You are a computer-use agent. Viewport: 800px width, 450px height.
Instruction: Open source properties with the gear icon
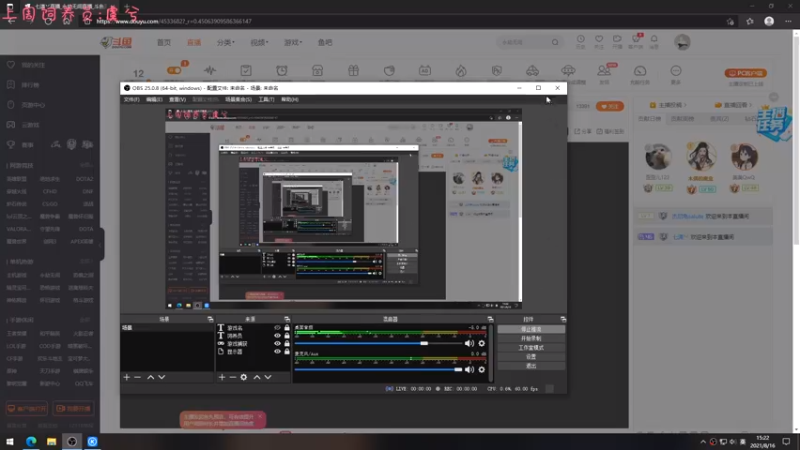coord(244,377)
